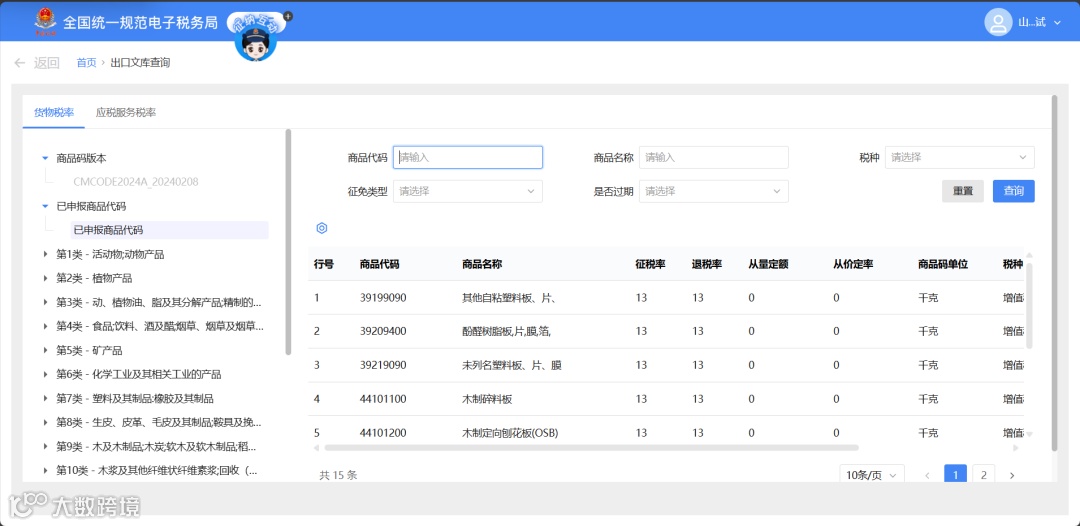Select pagination page 1
Viewport: 1080px width, 526px height.
coord(955,475)
